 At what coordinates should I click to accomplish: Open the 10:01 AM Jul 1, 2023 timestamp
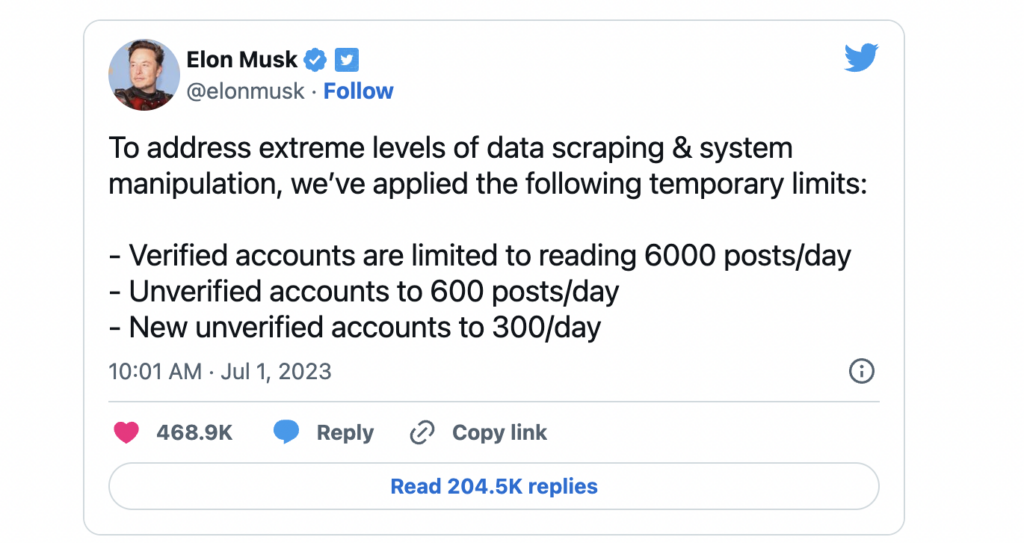tap(220, 373)
